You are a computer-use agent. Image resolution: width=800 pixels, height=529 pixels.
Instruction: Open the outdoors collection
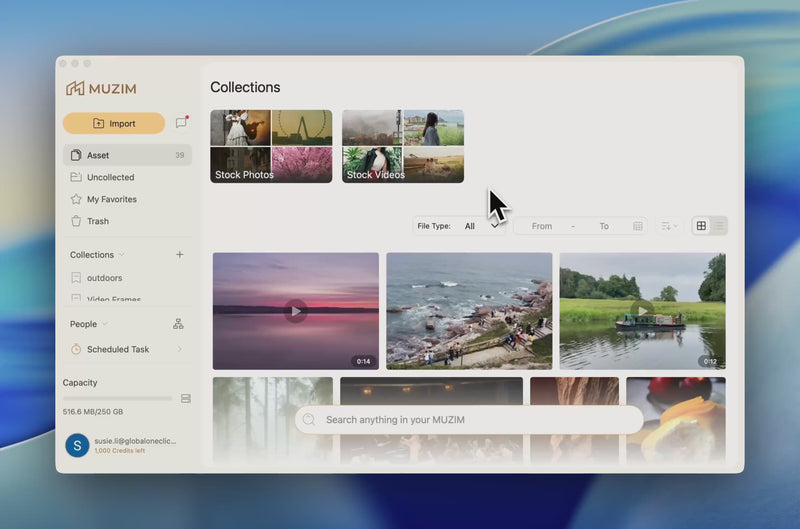[127, 278]
